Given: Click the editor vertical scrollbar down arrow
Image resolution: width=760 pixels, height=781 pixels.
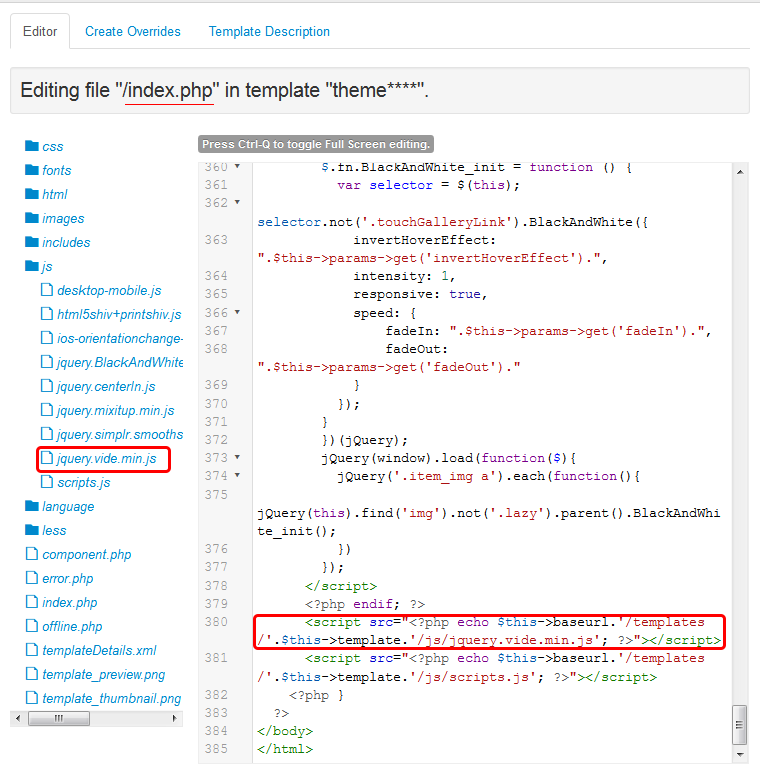Looking at the screenshot, I should 740,756.
